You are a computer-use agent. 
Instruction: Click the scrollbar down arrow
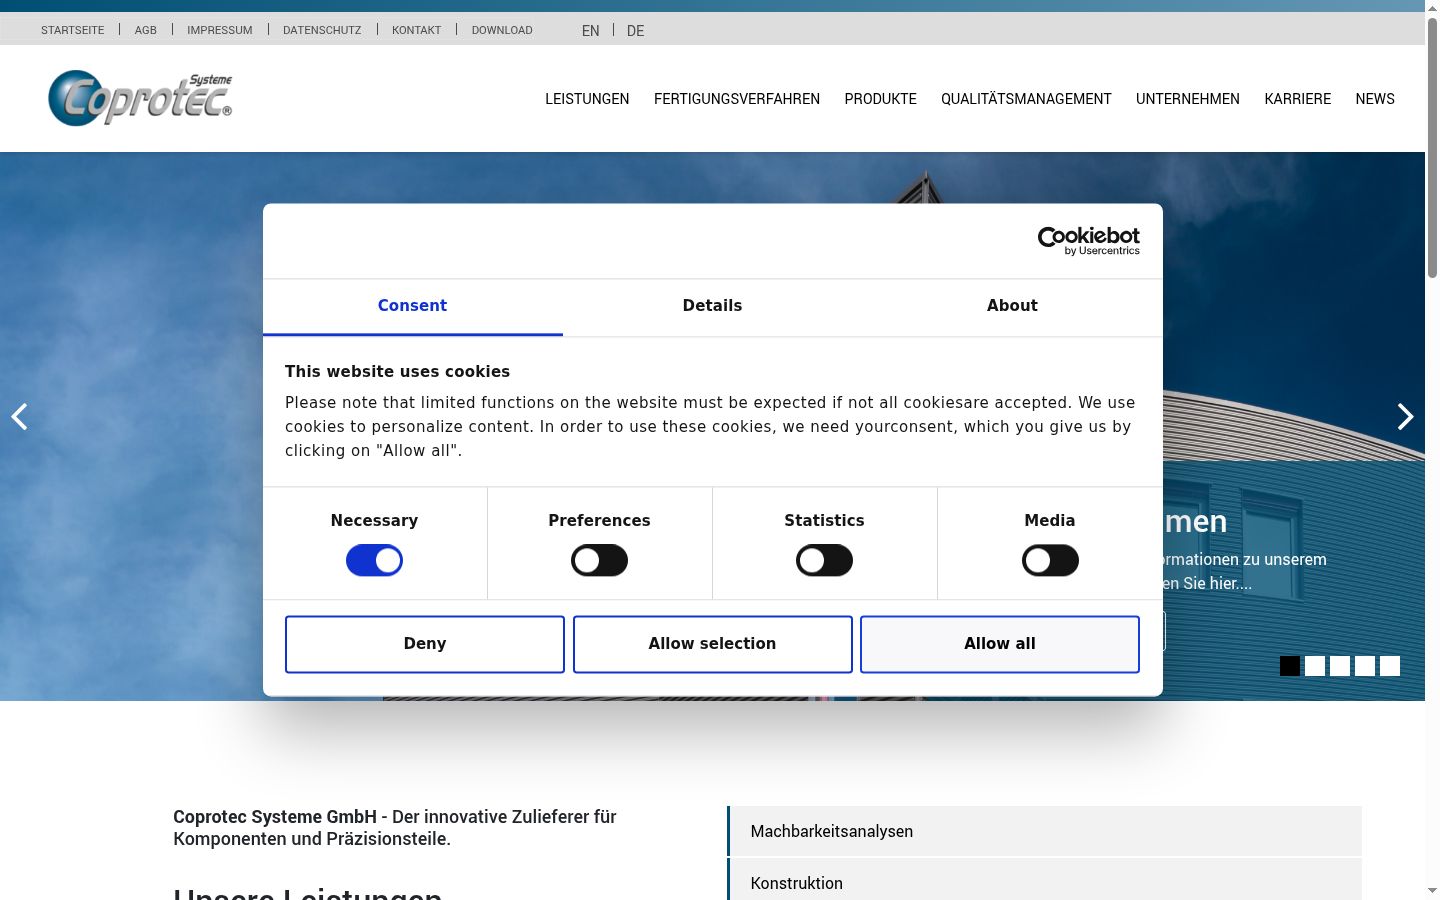point(1432,891)
